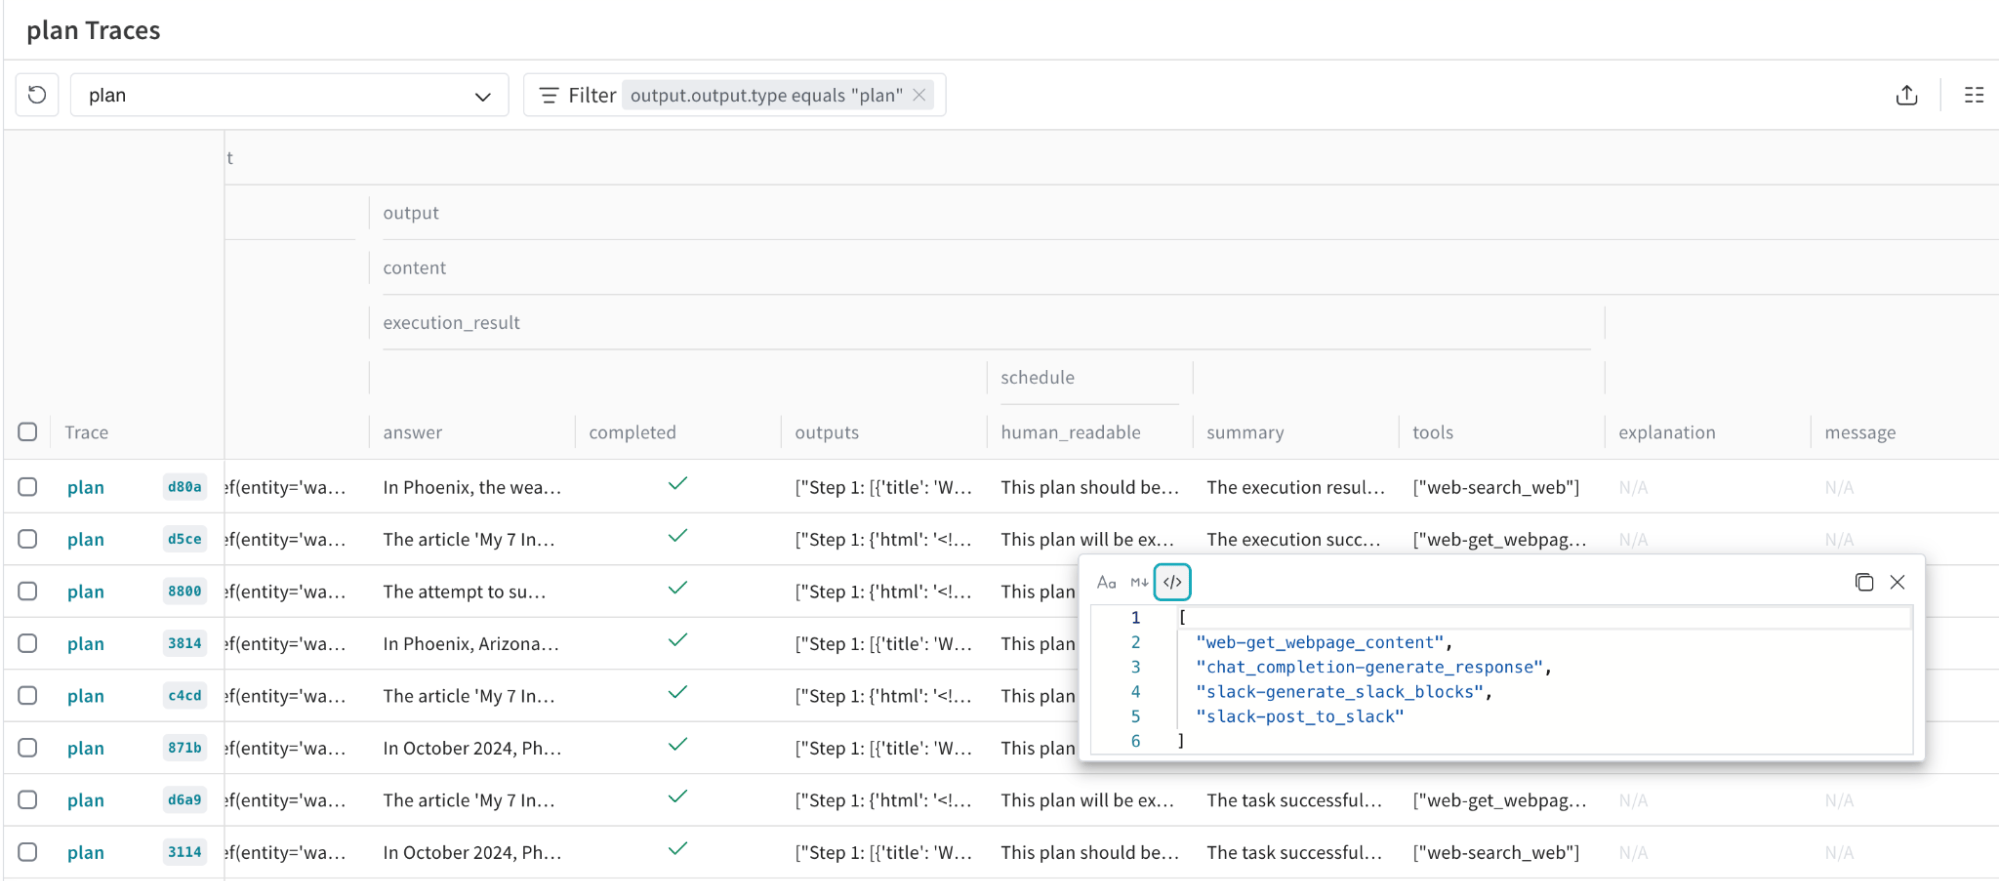Click the schedule group header
The image size is (1999, 881).
tap(1038, 377)
